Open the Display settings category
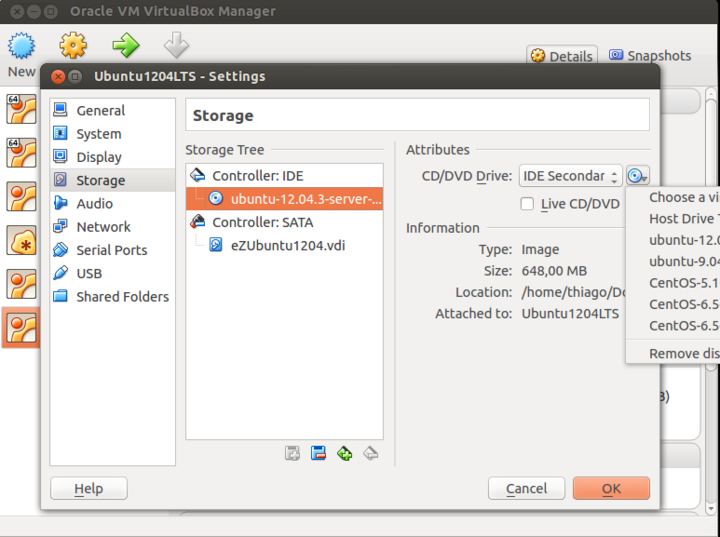The height and width of the screenshot is (537, 720). (x=112, y=157)
